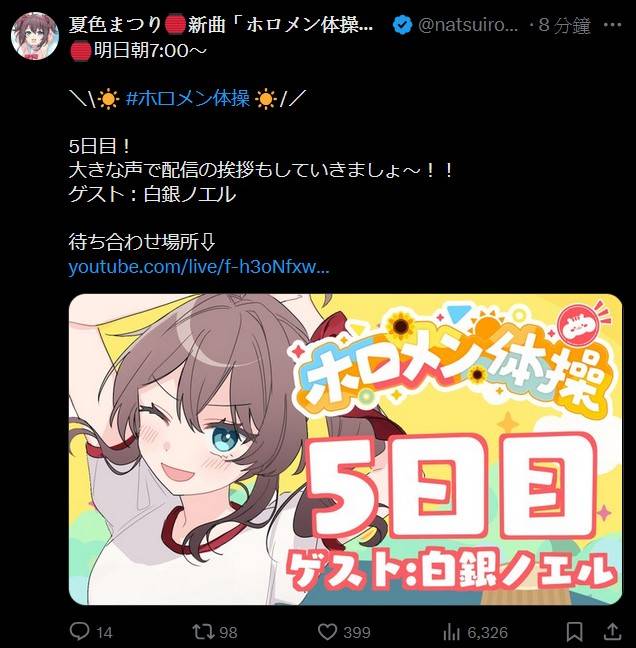View analytics via bar chart icon
This screenshot has width=636, height=648.
pos(451,632)
